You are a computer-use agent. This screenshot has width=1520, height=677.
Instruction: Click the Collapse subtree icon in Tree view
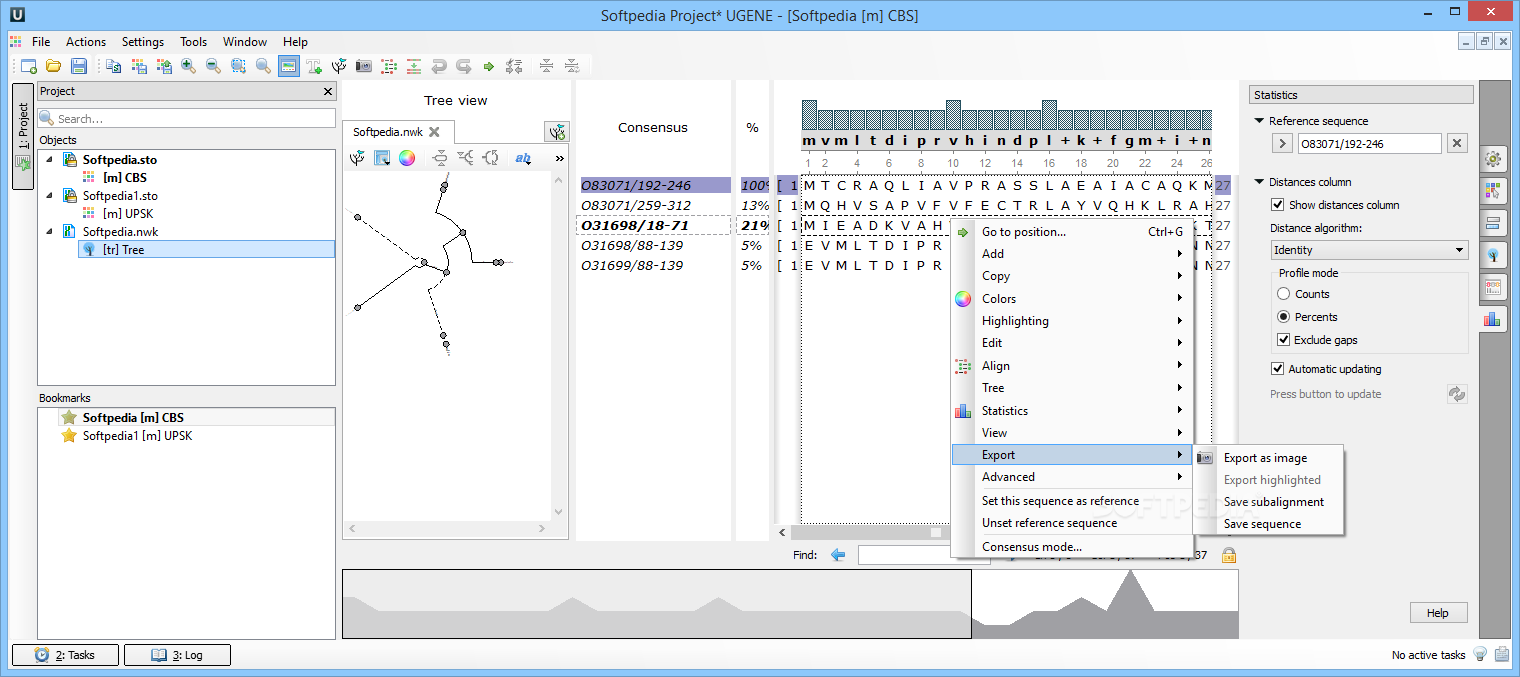click(x=440, y=158)
